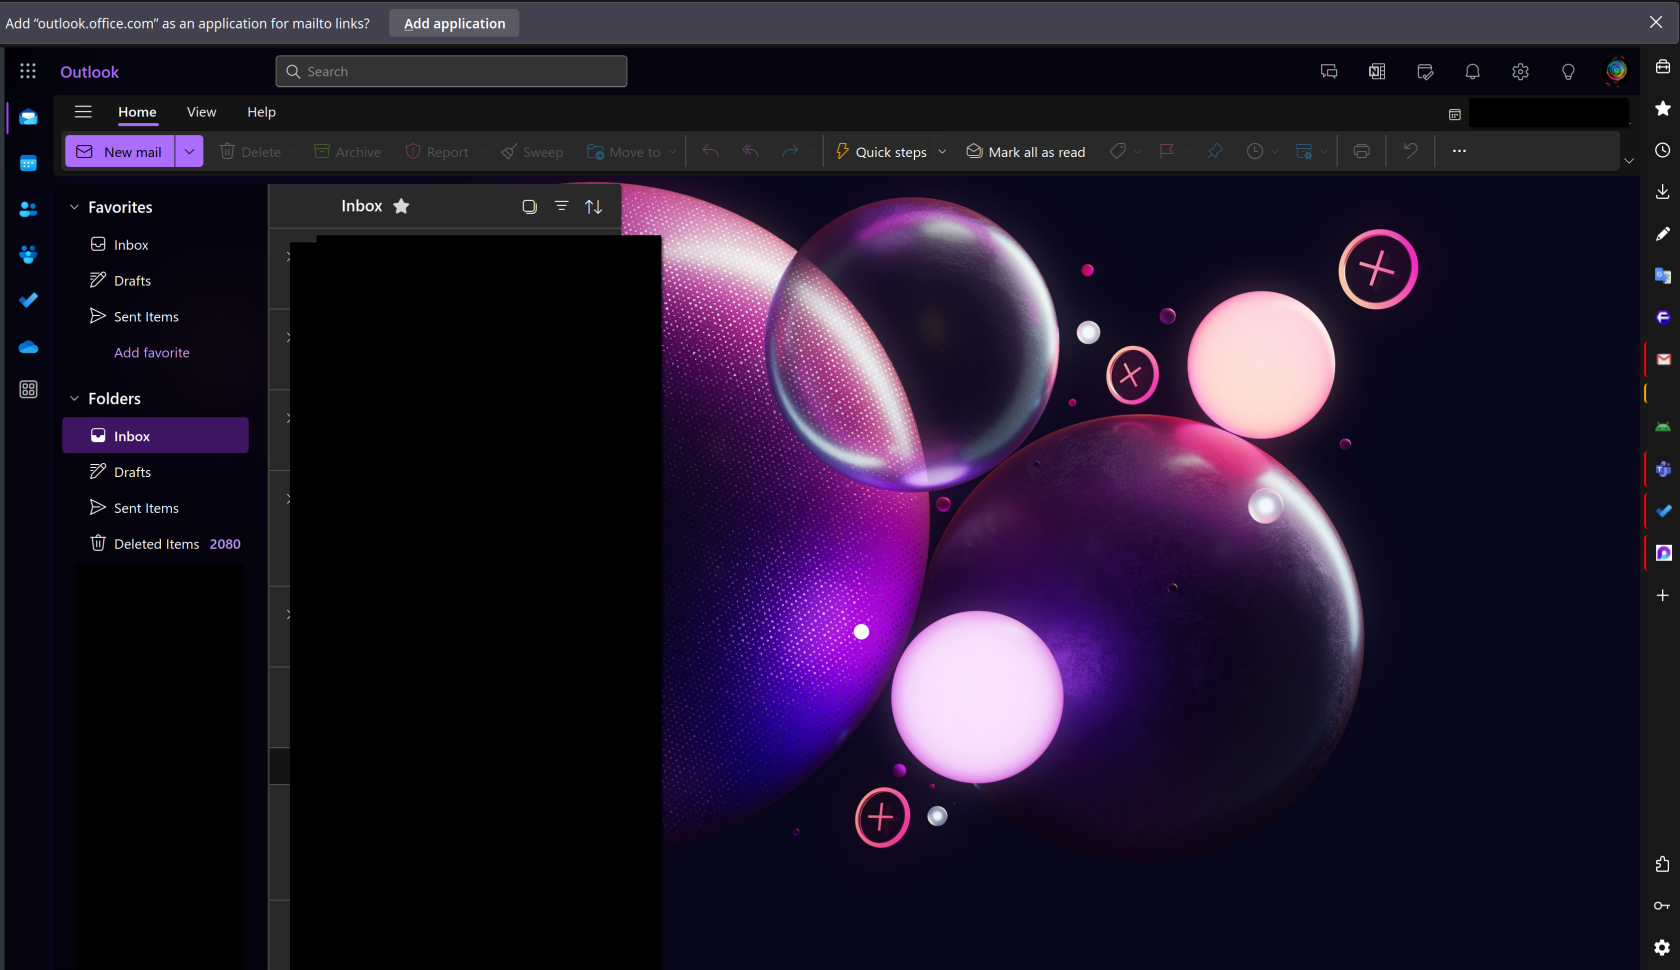
Task: Click the Reply all icon
Action: (750, 151)
